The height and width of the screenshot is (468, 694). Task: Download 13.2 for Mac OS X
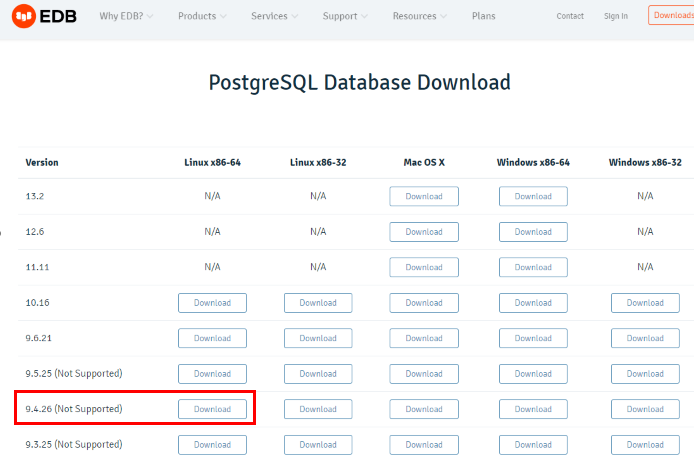pos(424,197)
